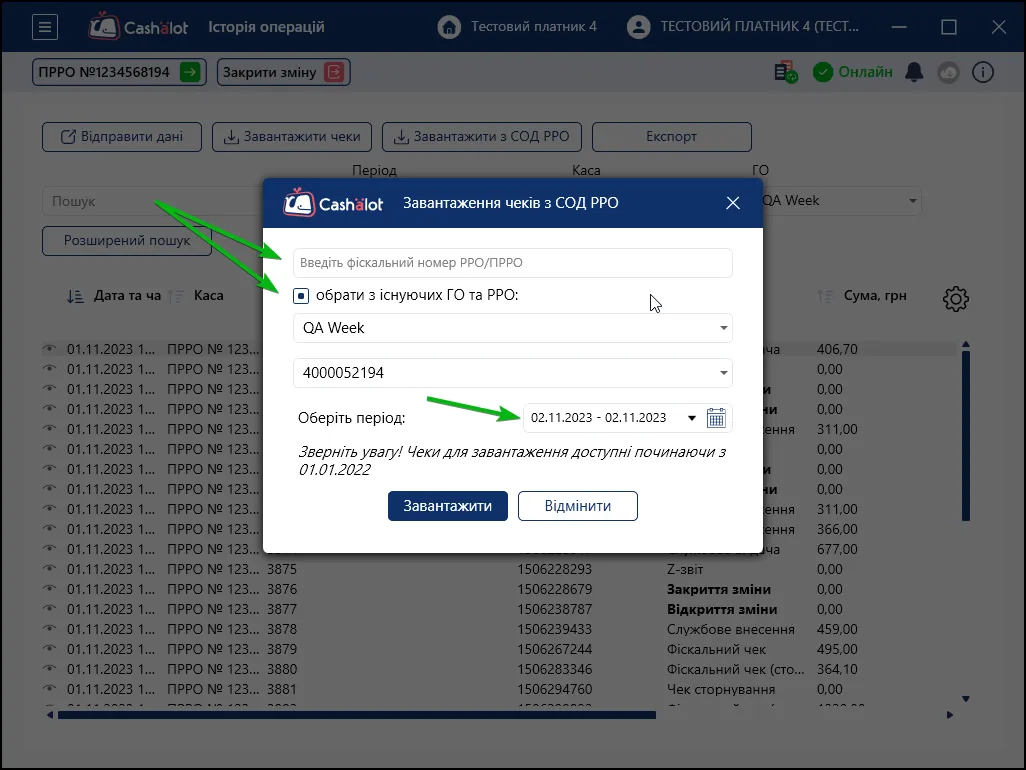Click the home icon beside Тестовий платник 4
This screenshot has width=1026, height=770.
point(449,27)
